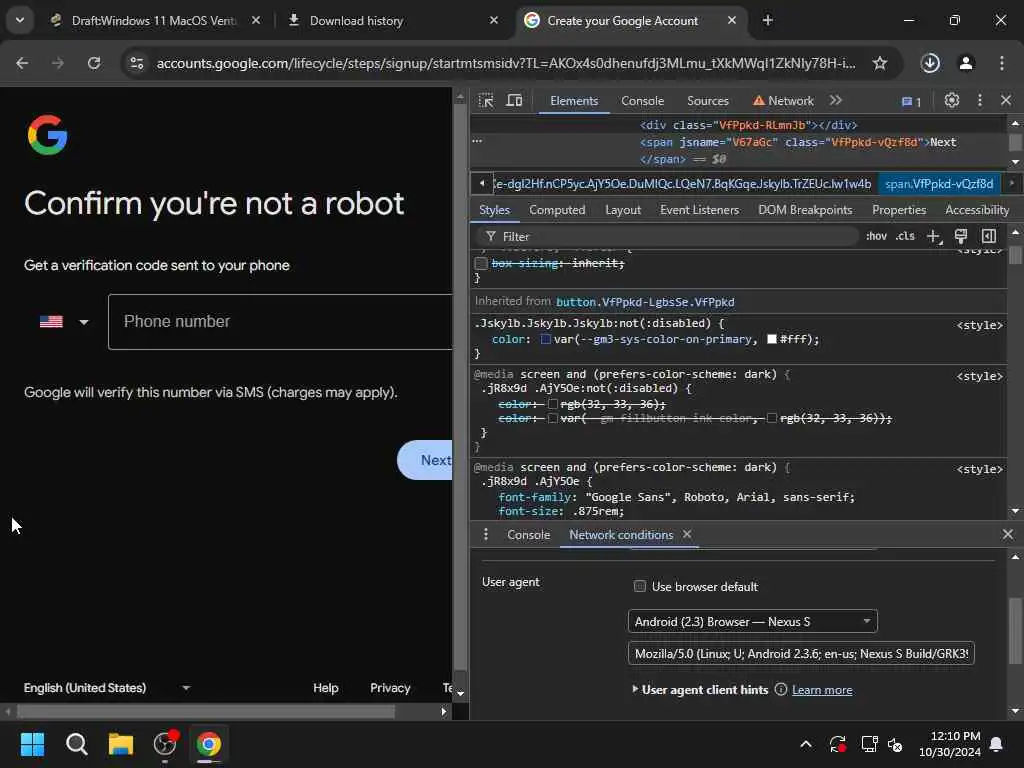Open the Event Listeners tab
1024x768 pixels.
(x=699, y=210)
